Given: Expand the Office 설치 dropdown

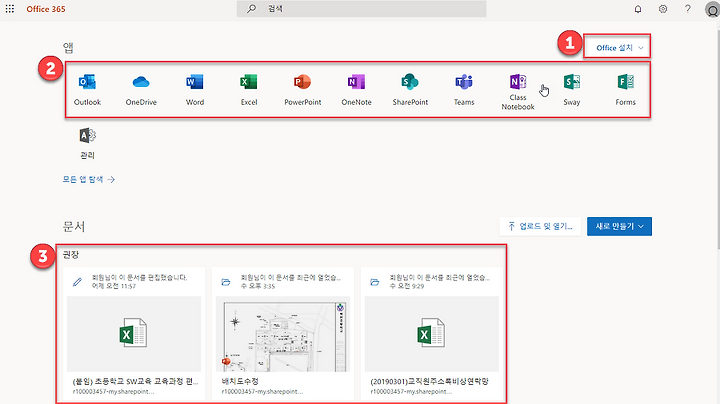Looking at the screenshot, I should click(617, 46).
